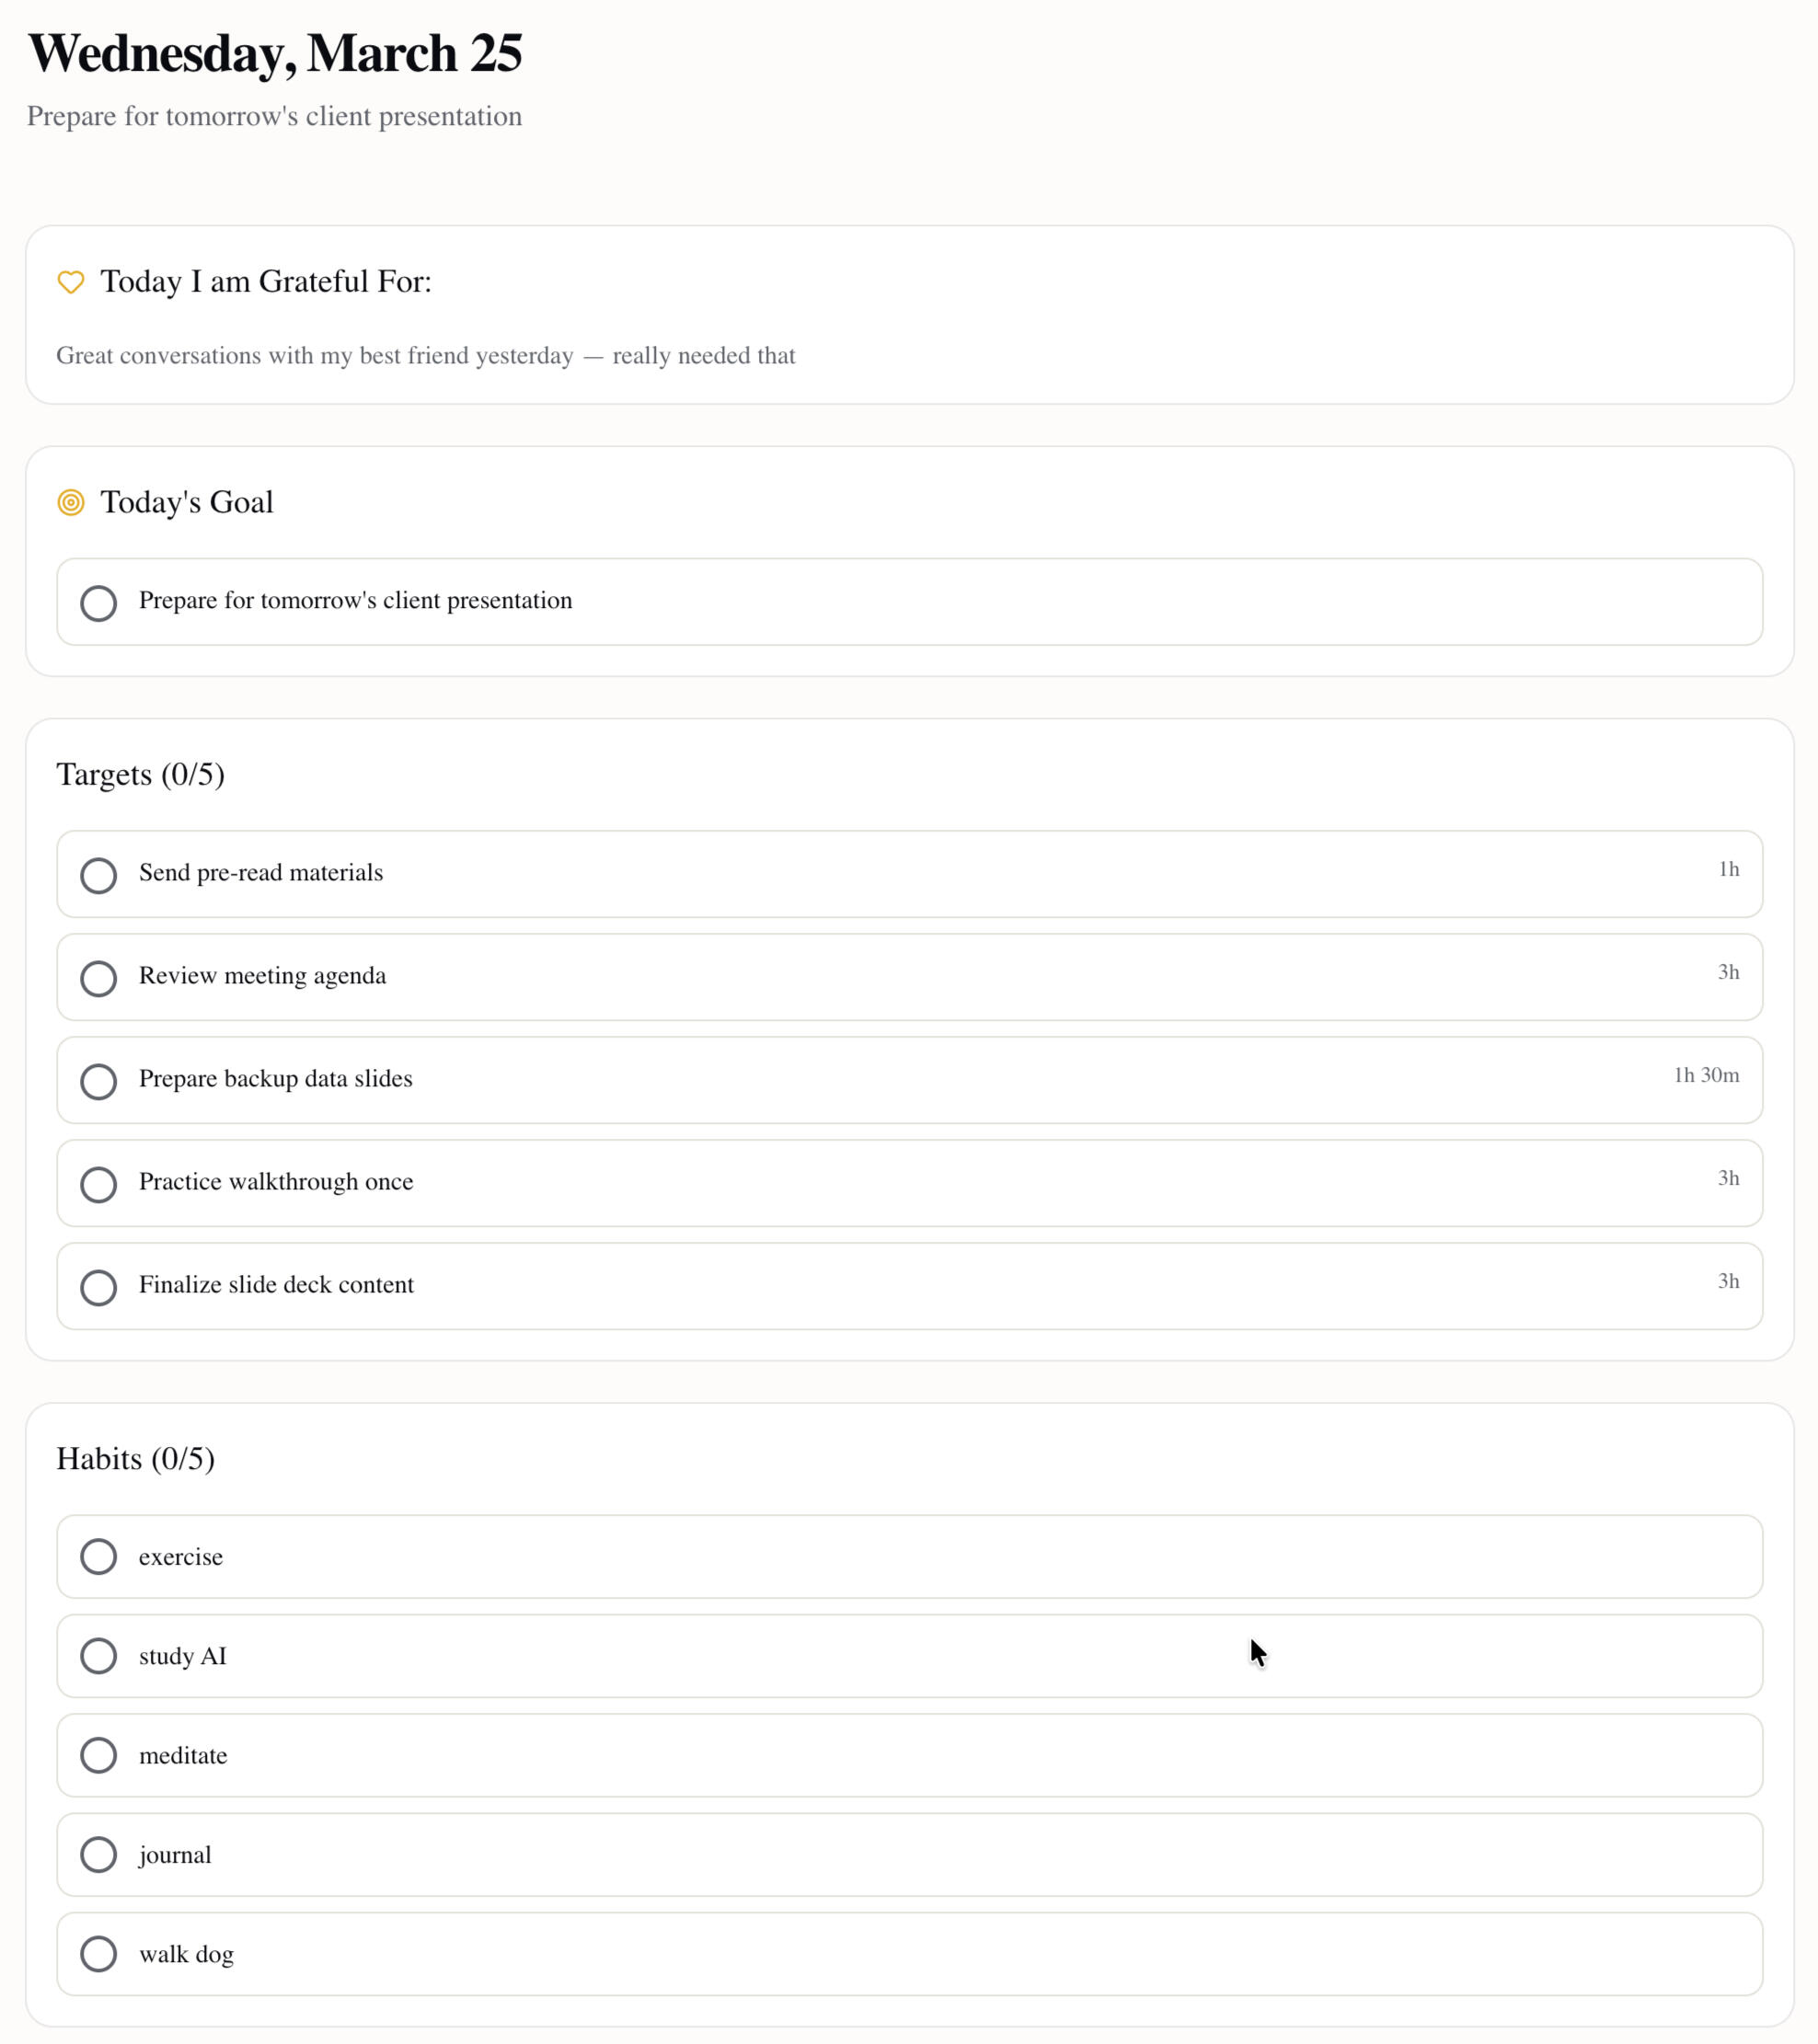1818x2044 pixels.
Task: Mark Send pre-read materials as done
Action: pyautogui.click(x=98, y=875)
